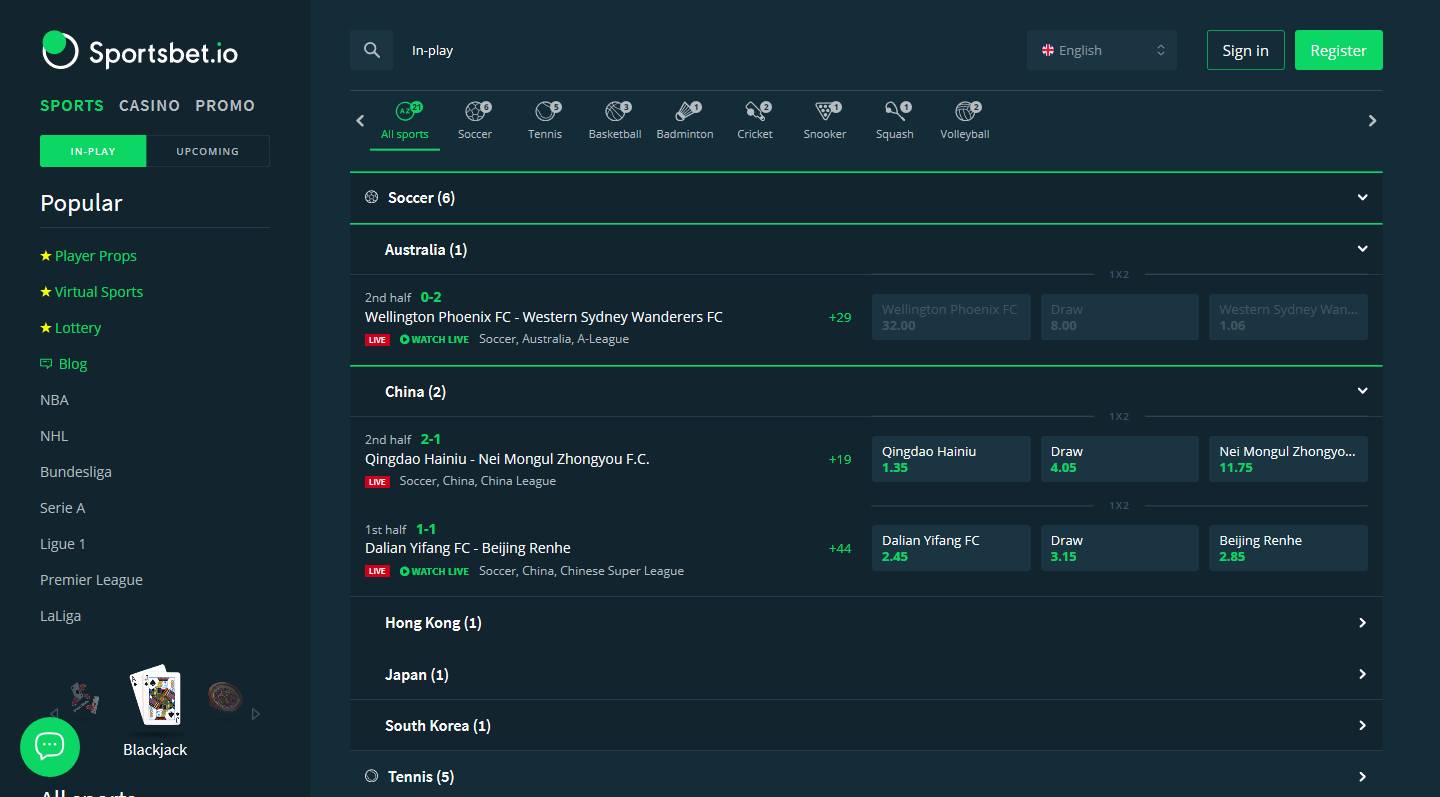Click the Sign in button
Screen dimensions: 1440x797
[x=1245, y=50]
